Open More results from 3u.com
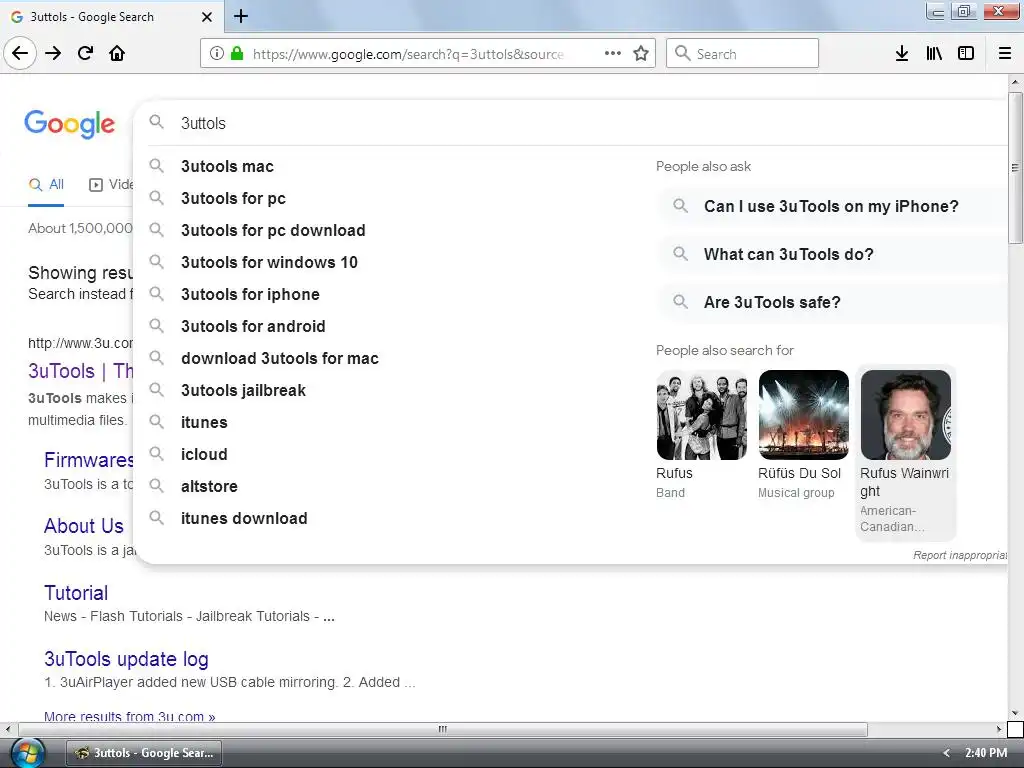 tap(129, 716)
